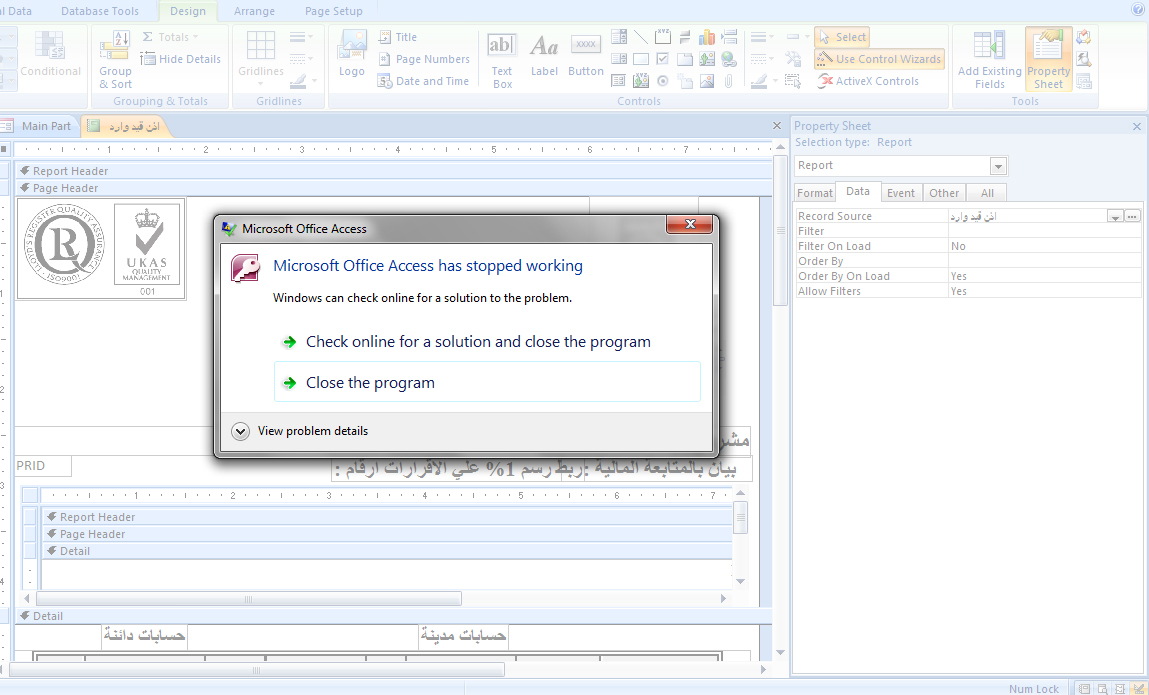Toggle the Select objects tool
The height and width of the screenshot is (695, 1149).
click(x=843, y=37)
